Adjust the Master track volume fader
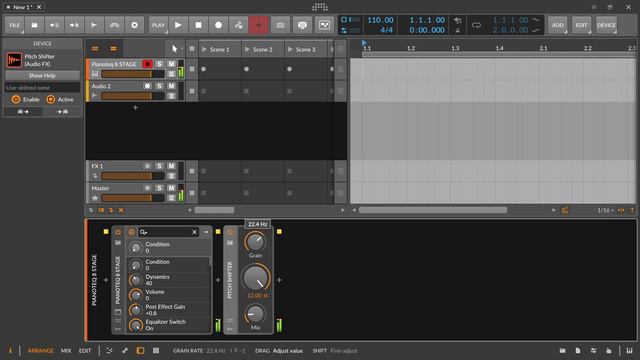 (x=133, y=198)
